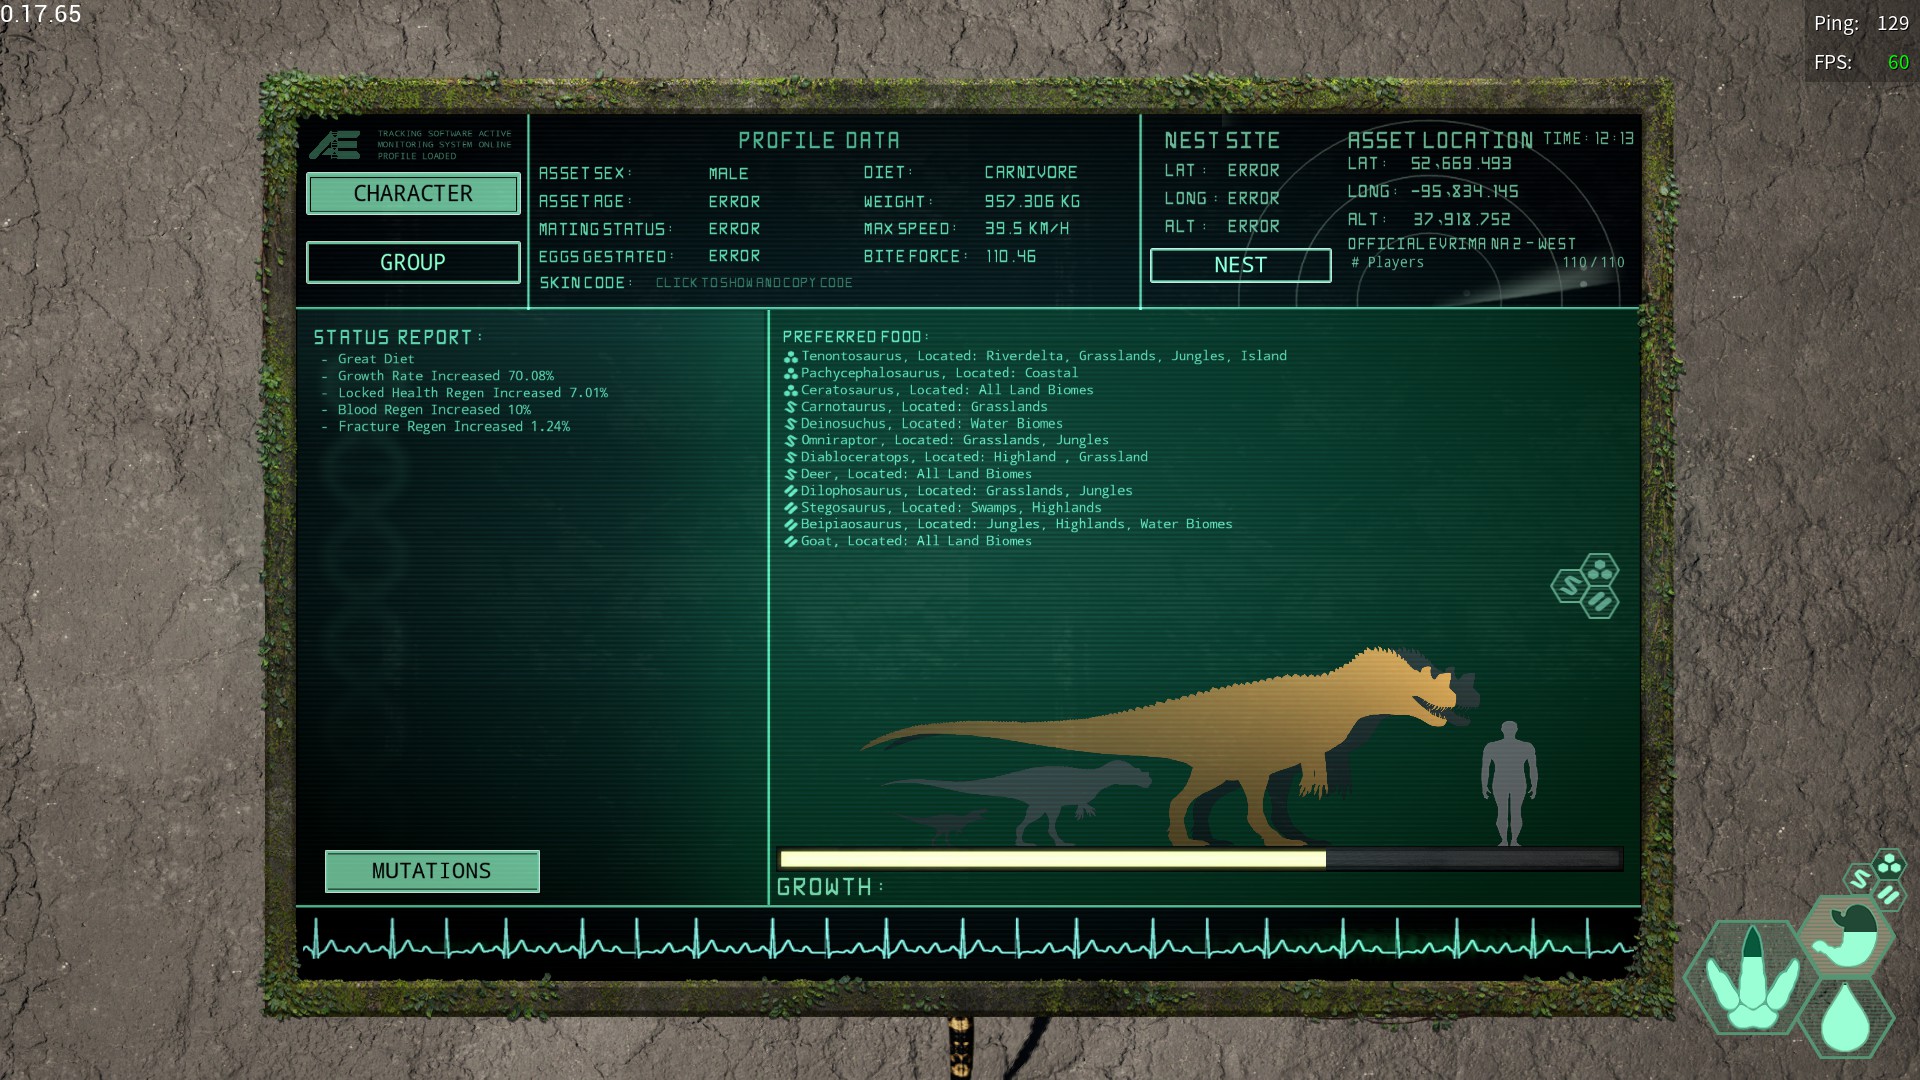
Task: Click the Tenontosaurus nutrient type icon
Action: (790, 357)
